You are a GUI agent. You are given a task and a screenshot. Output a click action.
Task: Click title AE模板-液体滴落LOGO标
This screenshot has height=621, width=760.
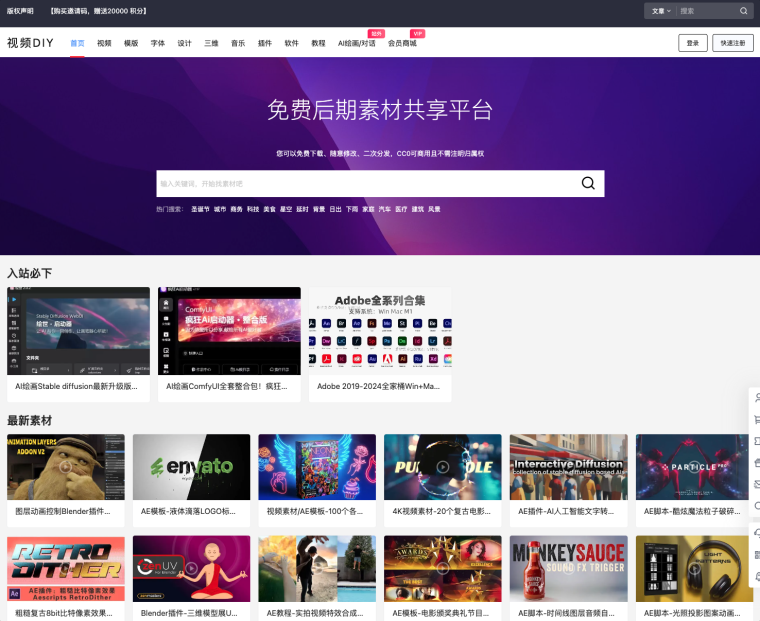[x=188, y=511]
